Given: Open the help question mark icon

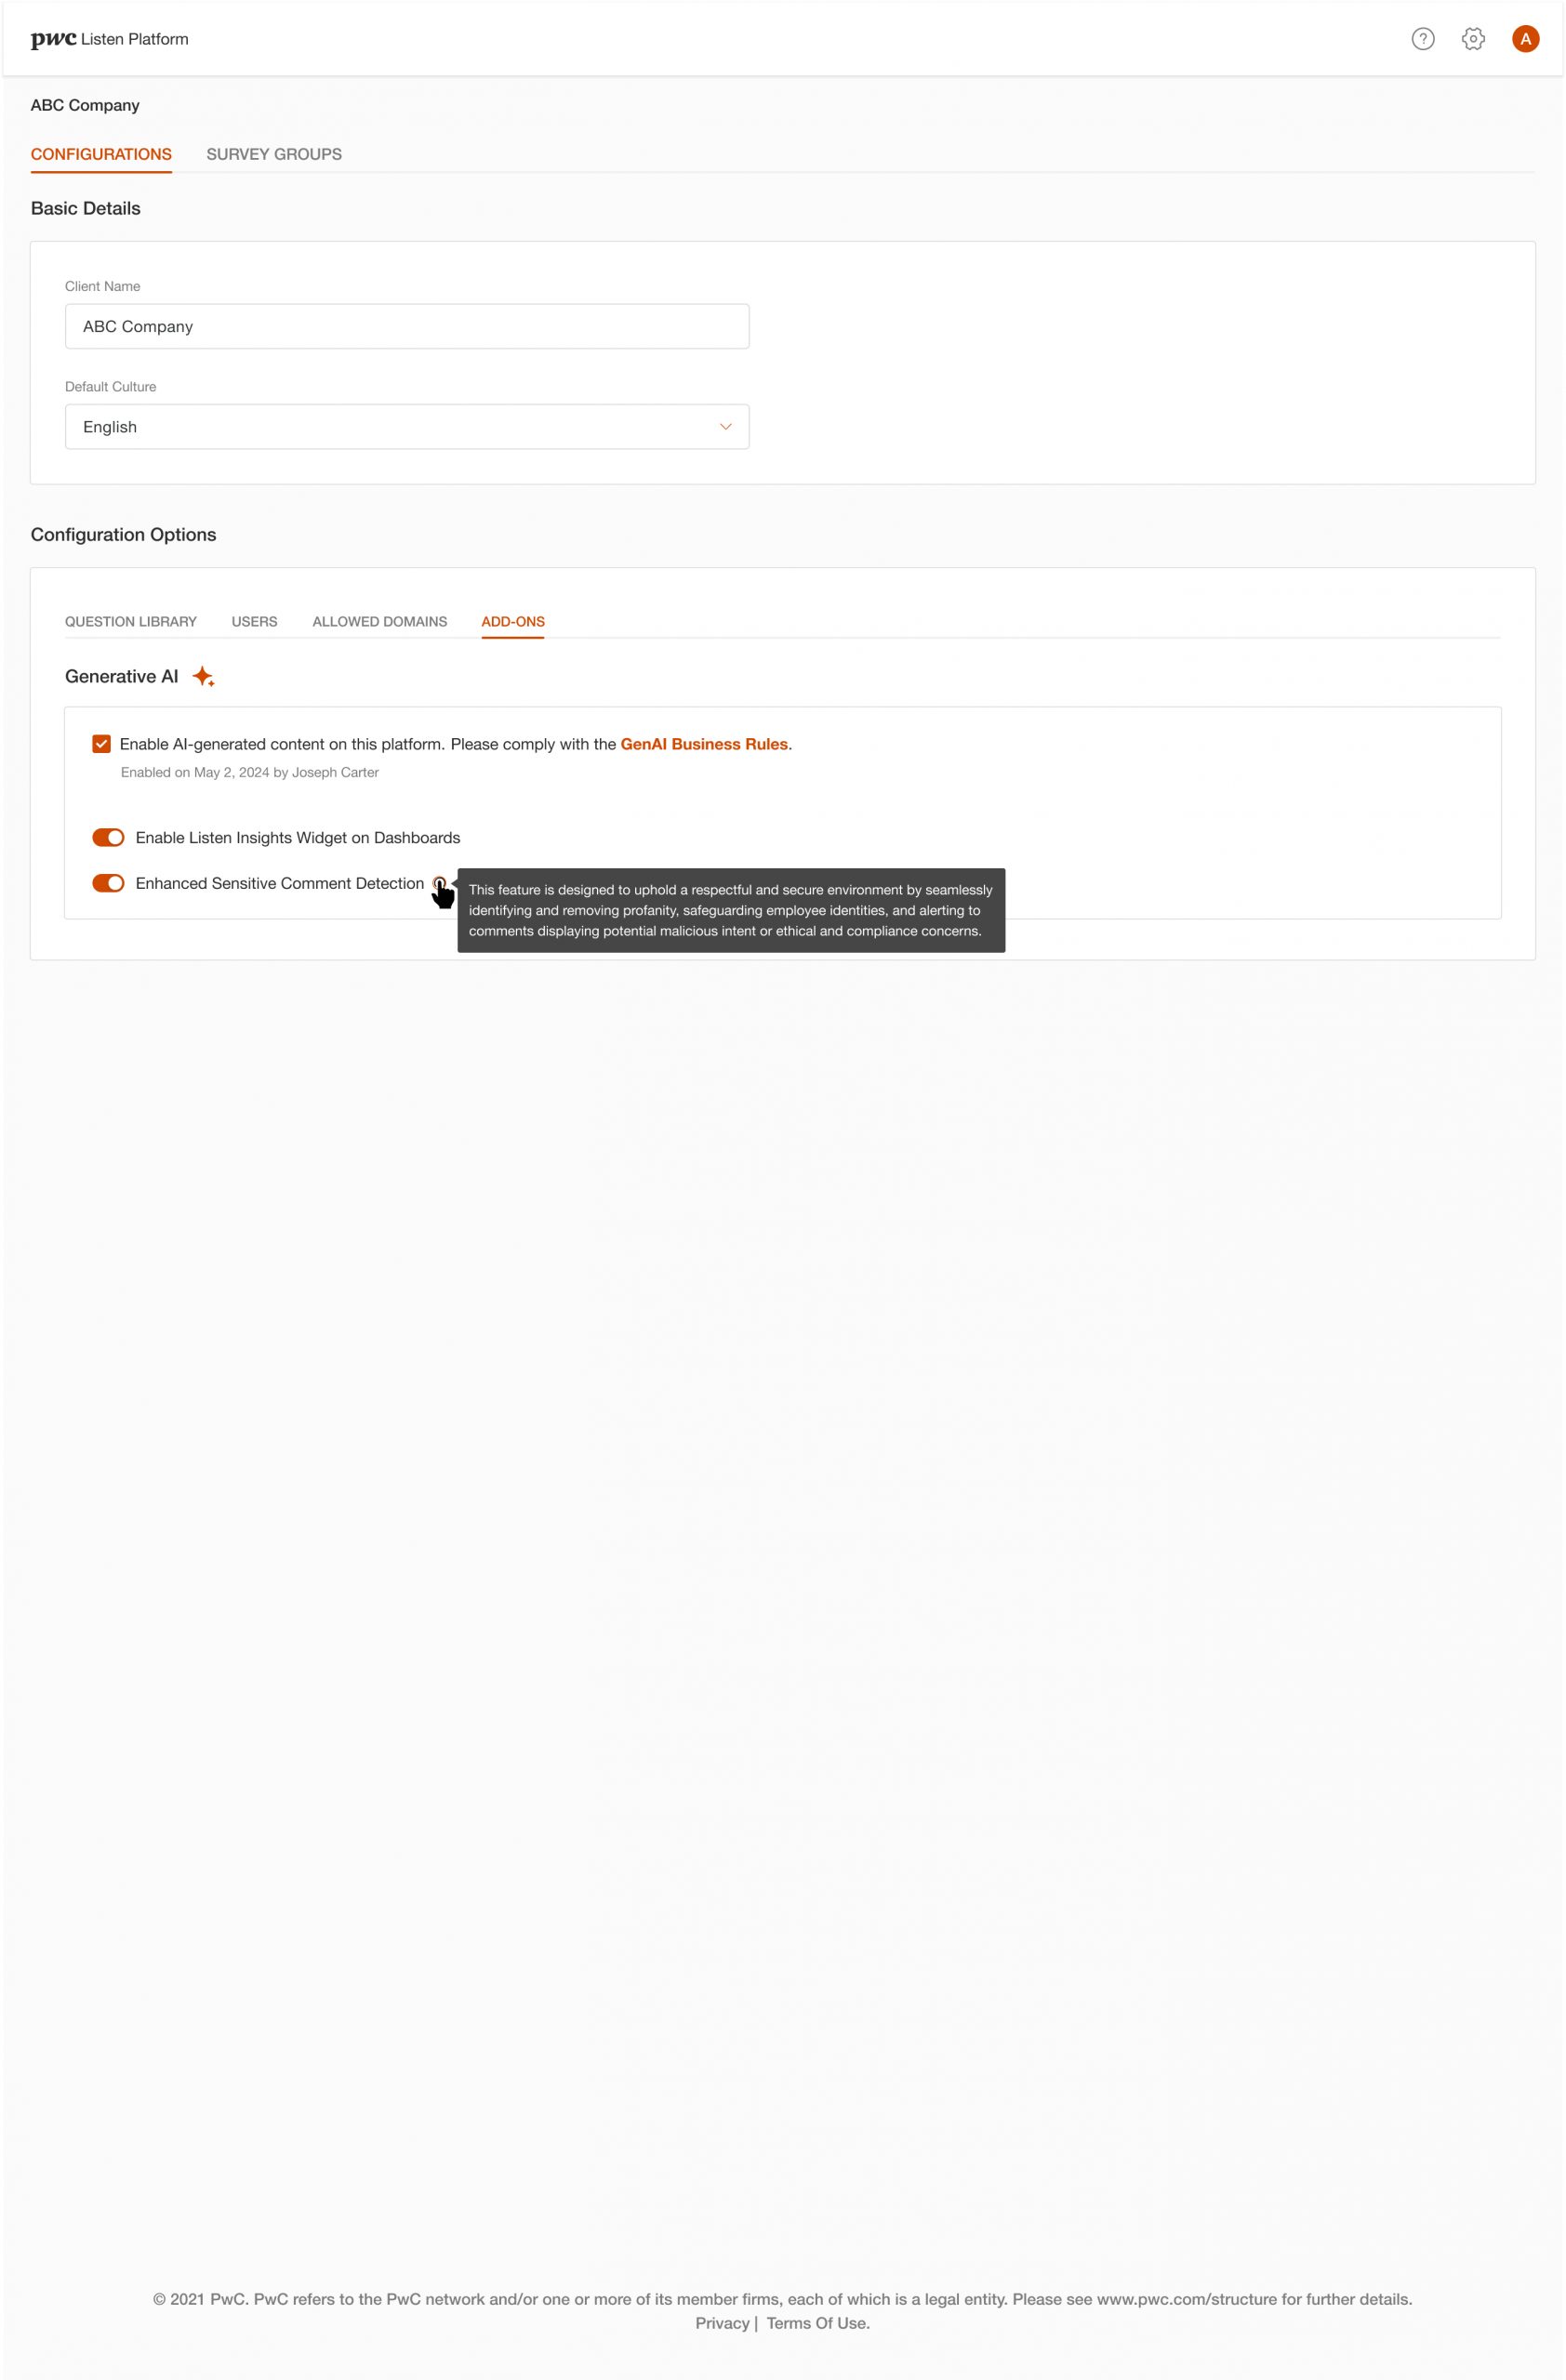Looking at the screenshot, I should tap(1422, 39).
